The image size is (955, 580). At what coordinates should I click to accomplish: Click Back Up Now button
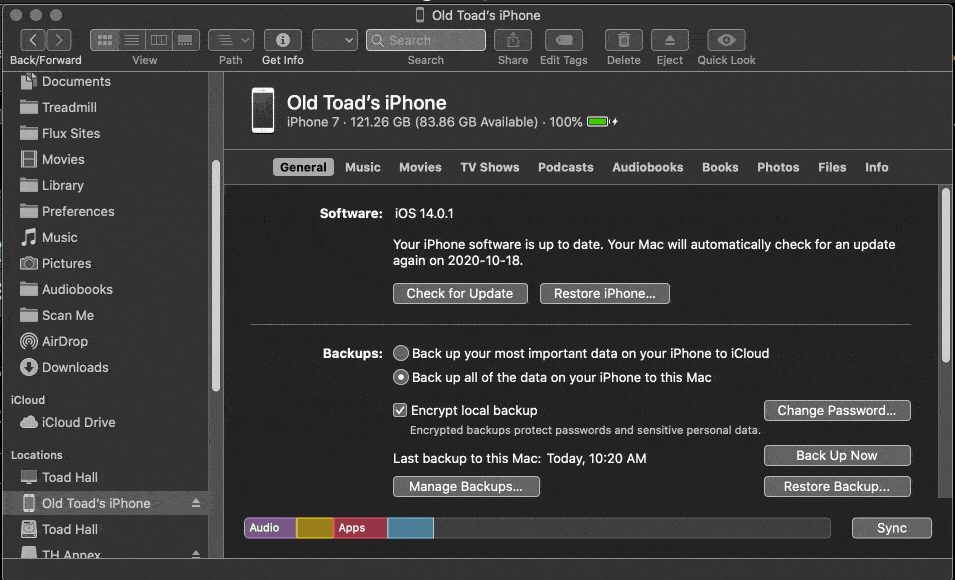pyautogui.click(x=837, y=455)
